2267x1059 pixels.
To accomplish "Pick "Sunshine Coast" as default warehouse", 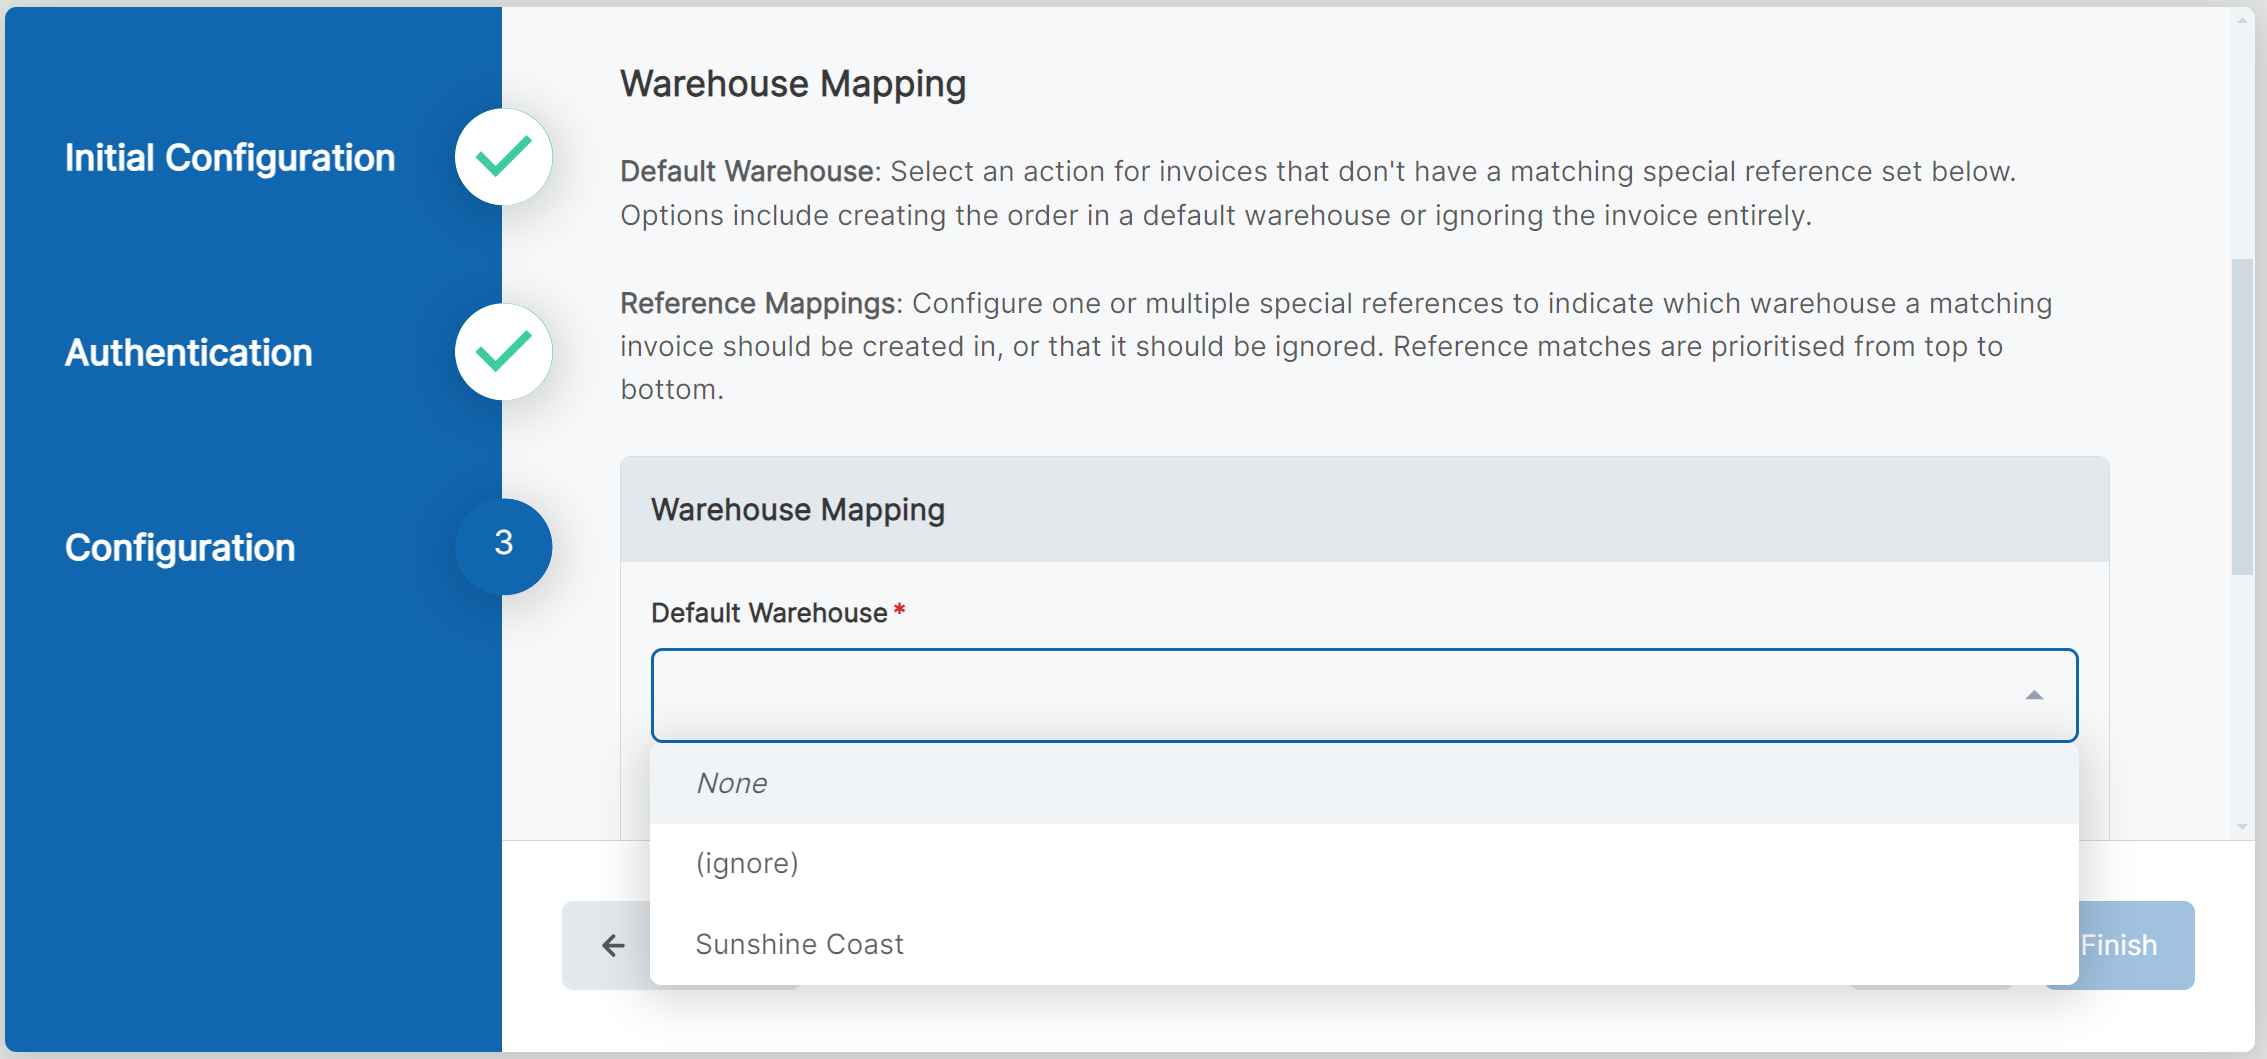I will (x=799, y=944).
